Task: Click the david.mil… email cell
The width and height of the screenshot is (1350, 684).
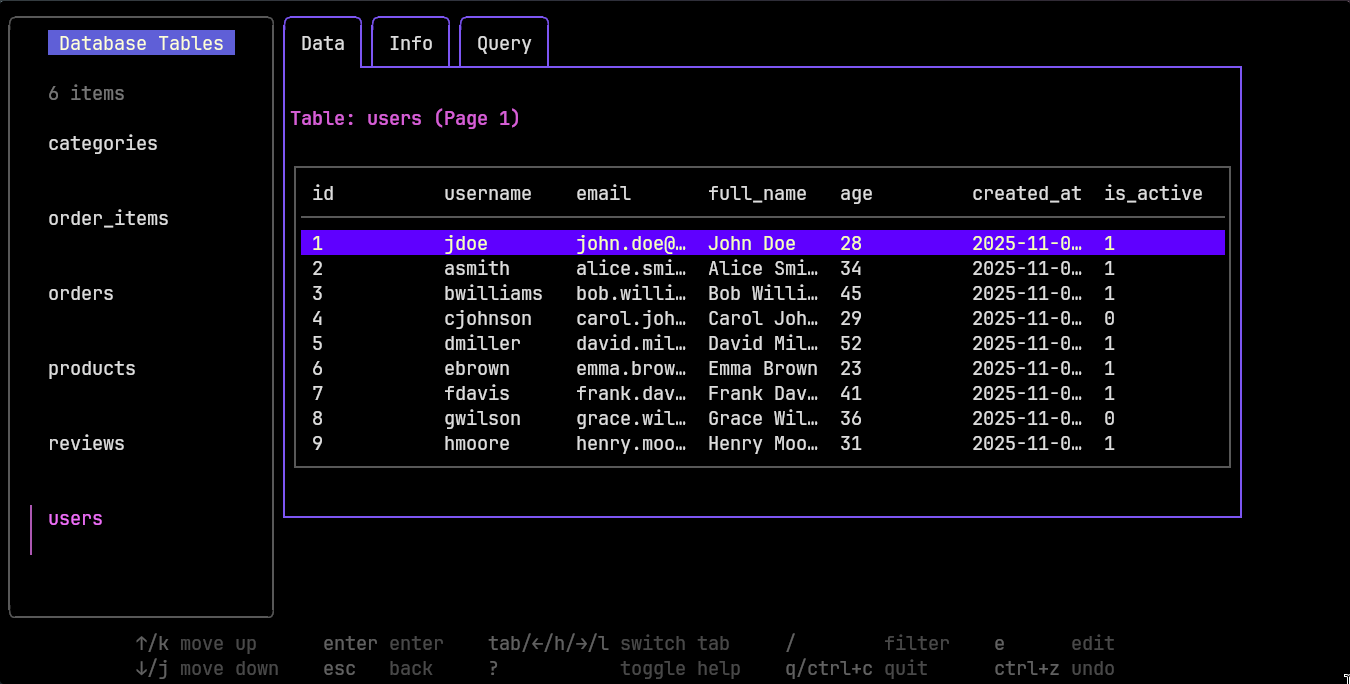Action: 631,343
